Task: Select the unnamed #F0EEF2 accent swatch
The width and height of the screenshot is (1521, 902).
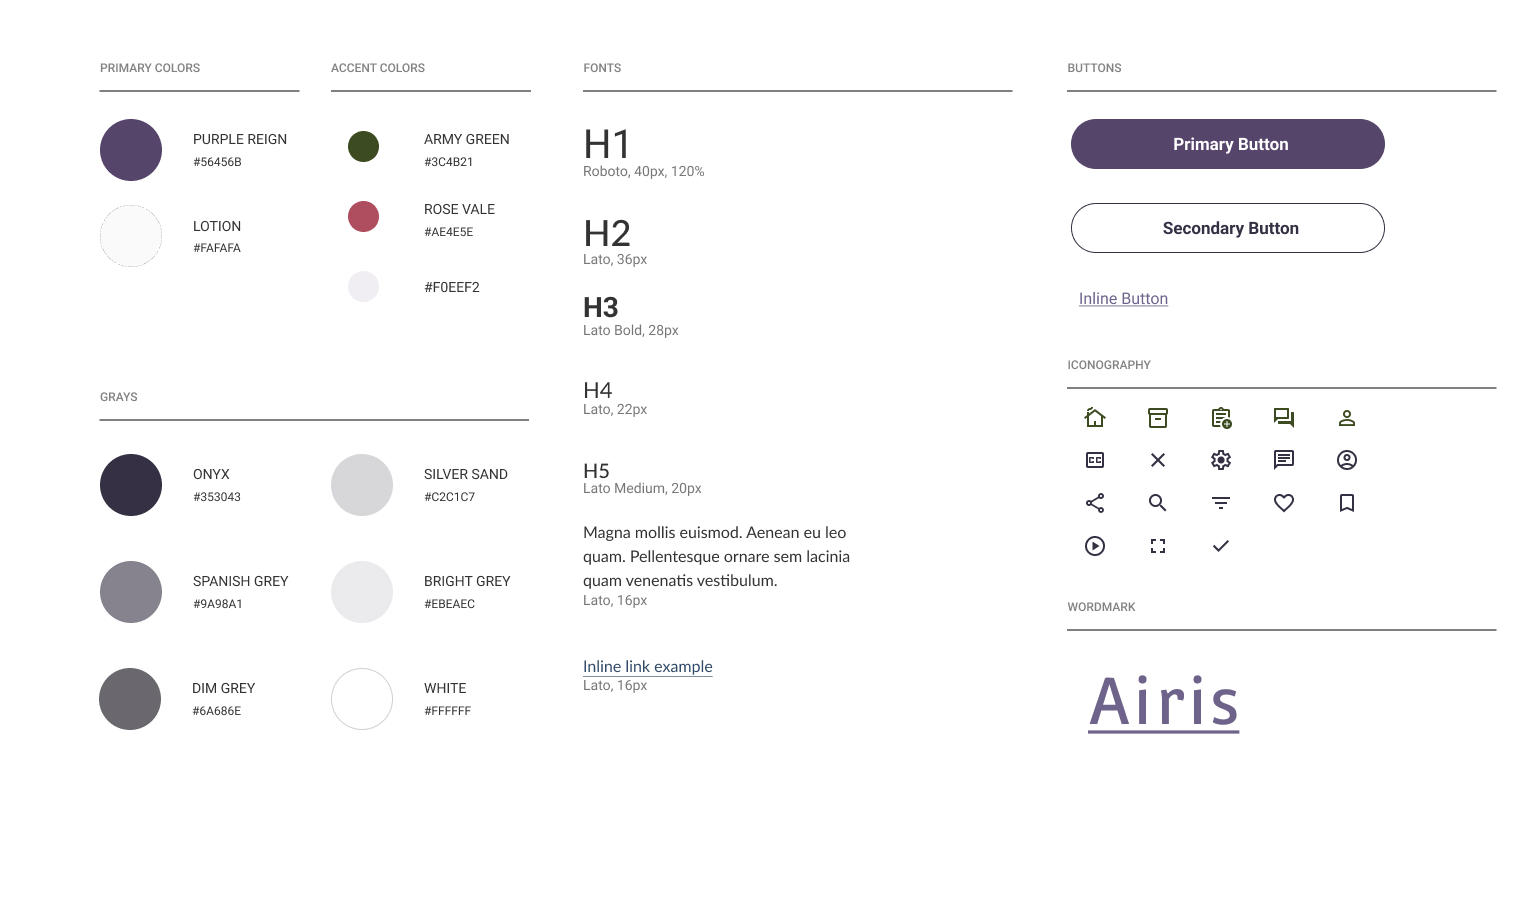Action: tap(363, 286)
